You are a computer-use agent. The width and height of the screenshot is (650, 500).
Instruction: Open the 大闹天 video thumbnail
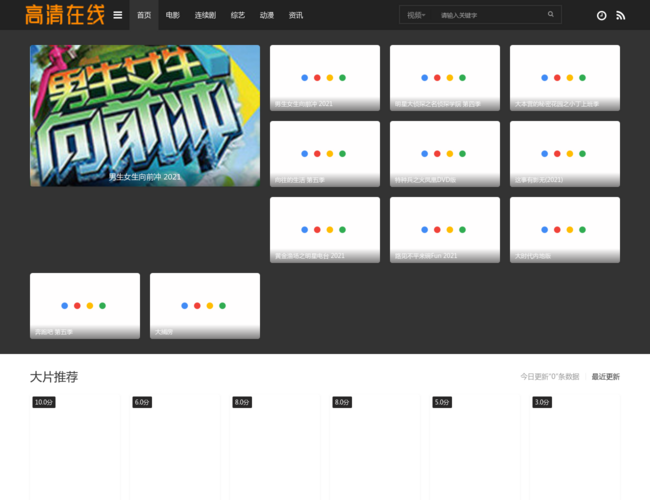(205, 305)
